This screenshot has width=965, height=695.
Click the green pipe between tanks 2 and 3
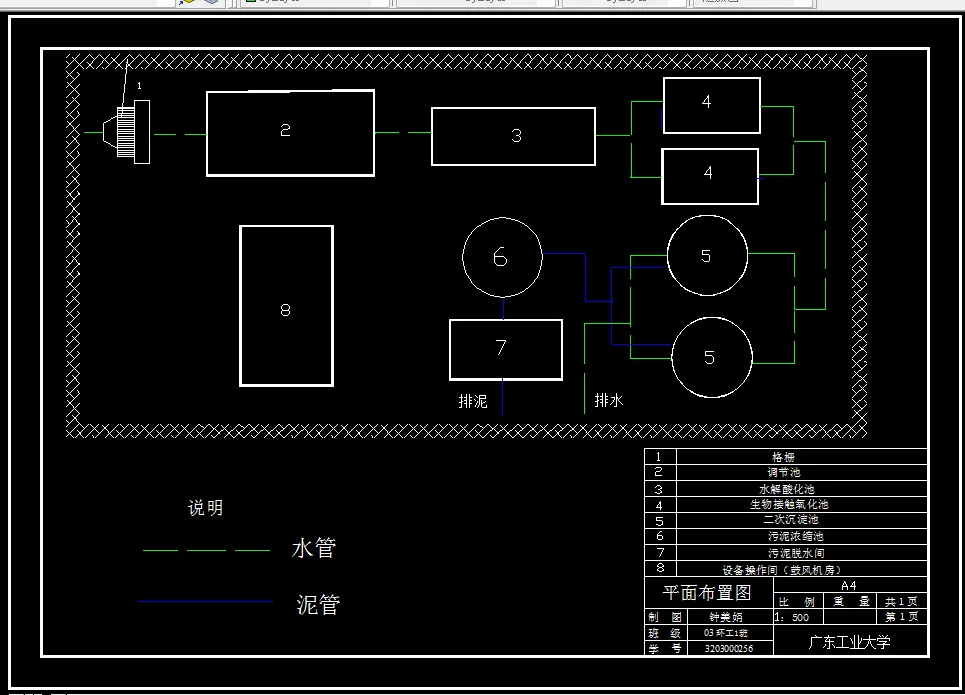(403, 132)
